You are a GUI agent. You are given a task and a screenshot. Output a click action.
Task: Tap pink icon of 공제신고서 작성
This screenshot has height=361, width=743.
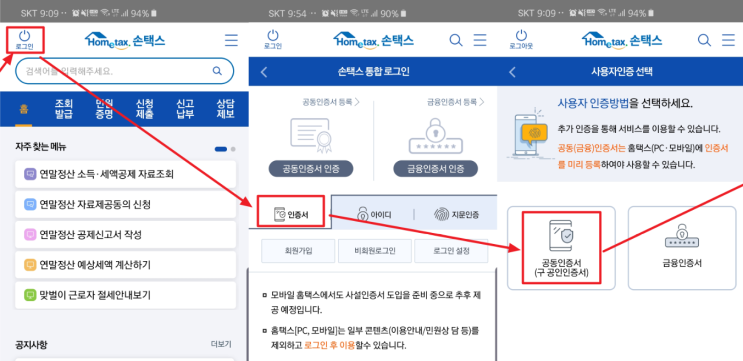point(30,235)
